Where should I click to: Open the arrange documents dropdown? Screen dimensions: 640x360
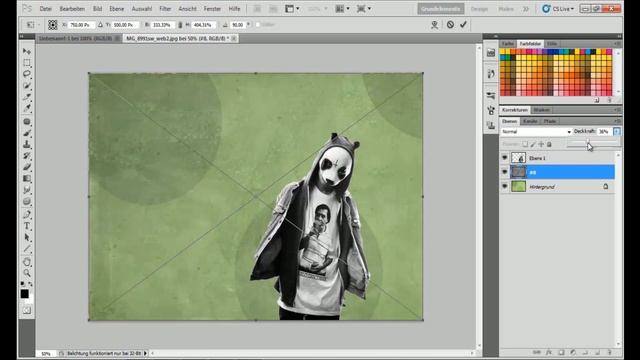click(x=342, y=9)
